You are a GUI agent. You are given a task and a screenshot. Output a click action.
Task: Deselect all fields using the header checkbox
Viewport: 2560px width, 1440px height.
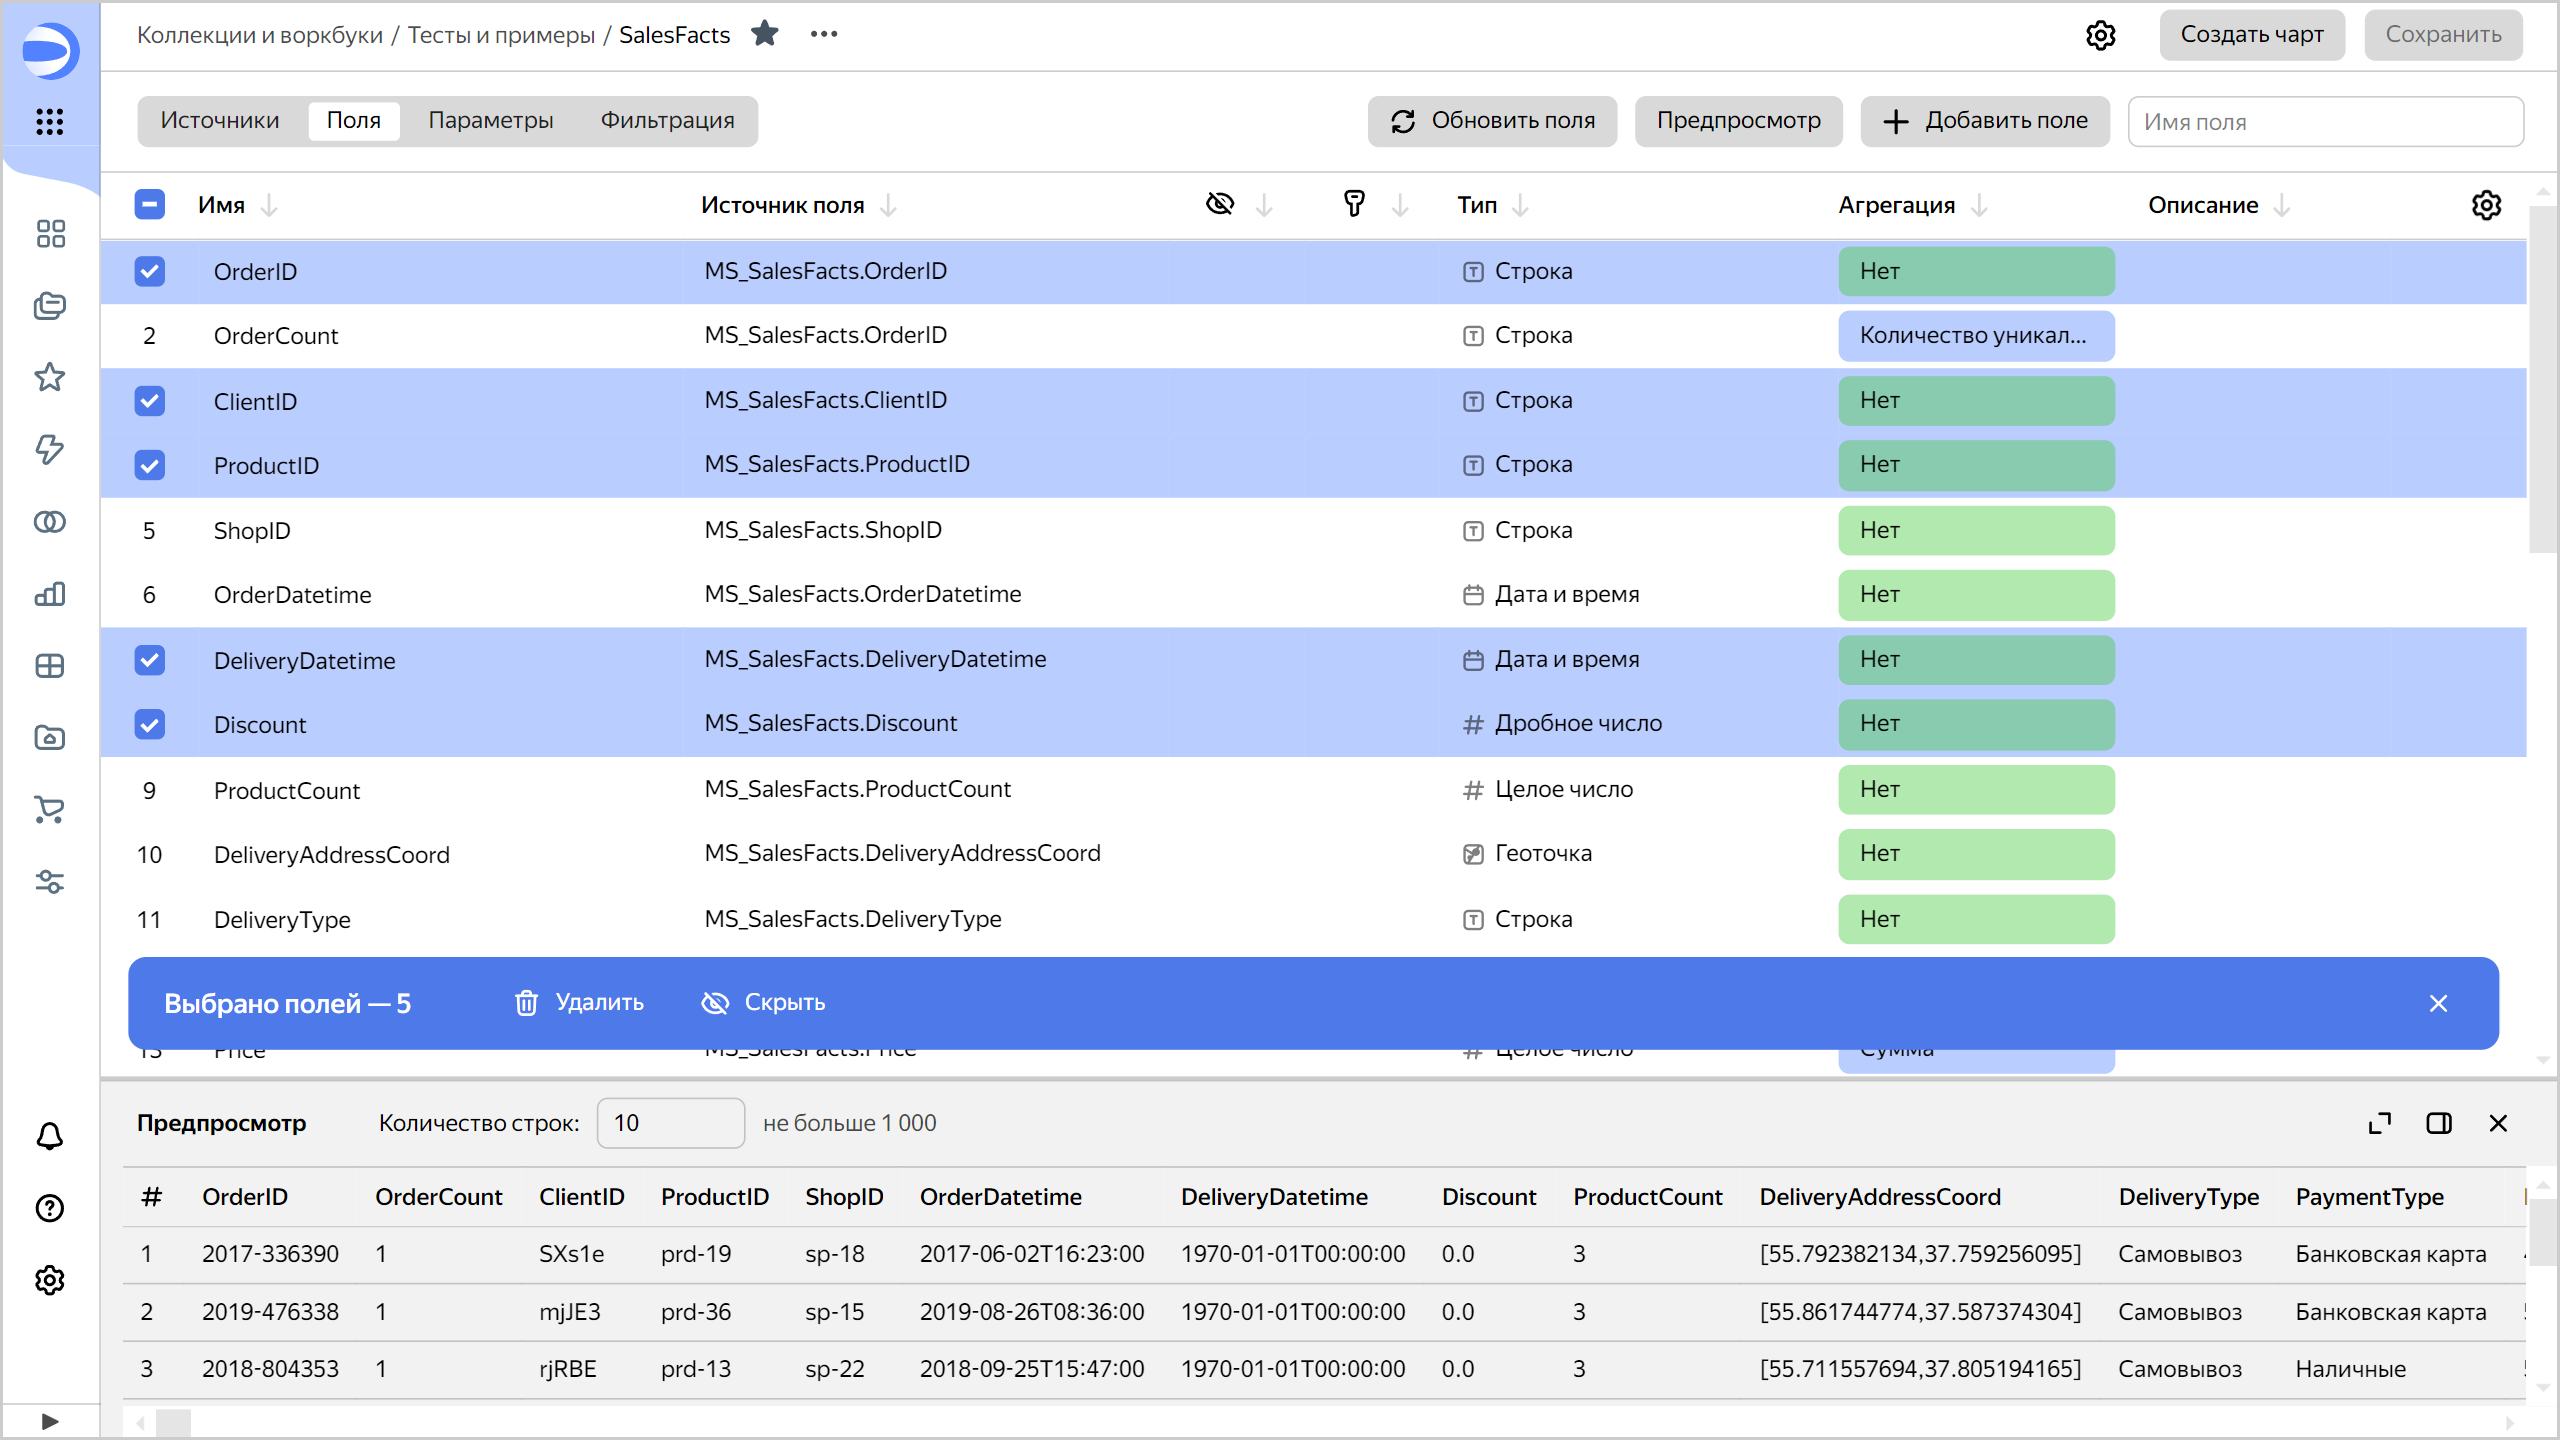point(150,204)
